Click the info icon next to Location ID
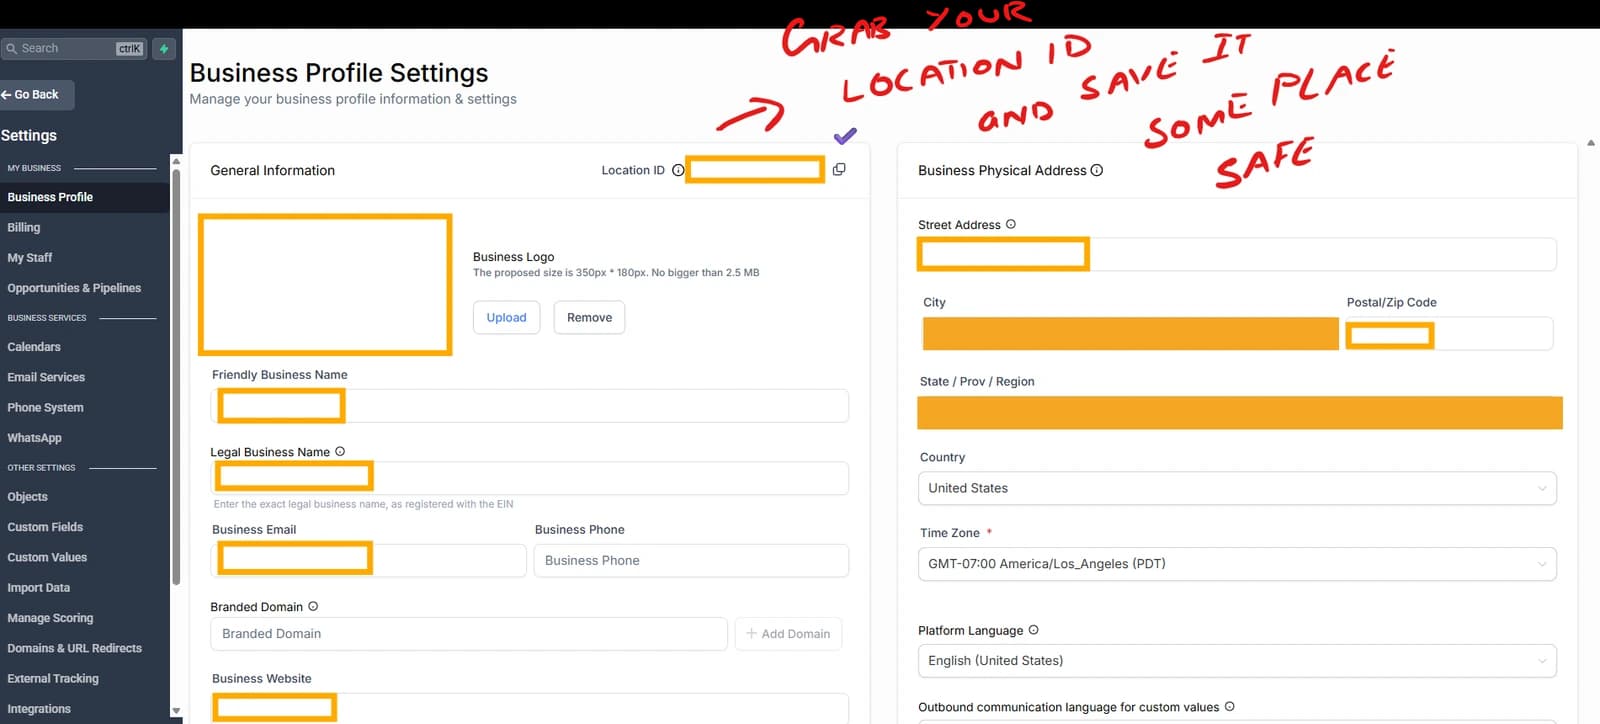 point(678,170)
